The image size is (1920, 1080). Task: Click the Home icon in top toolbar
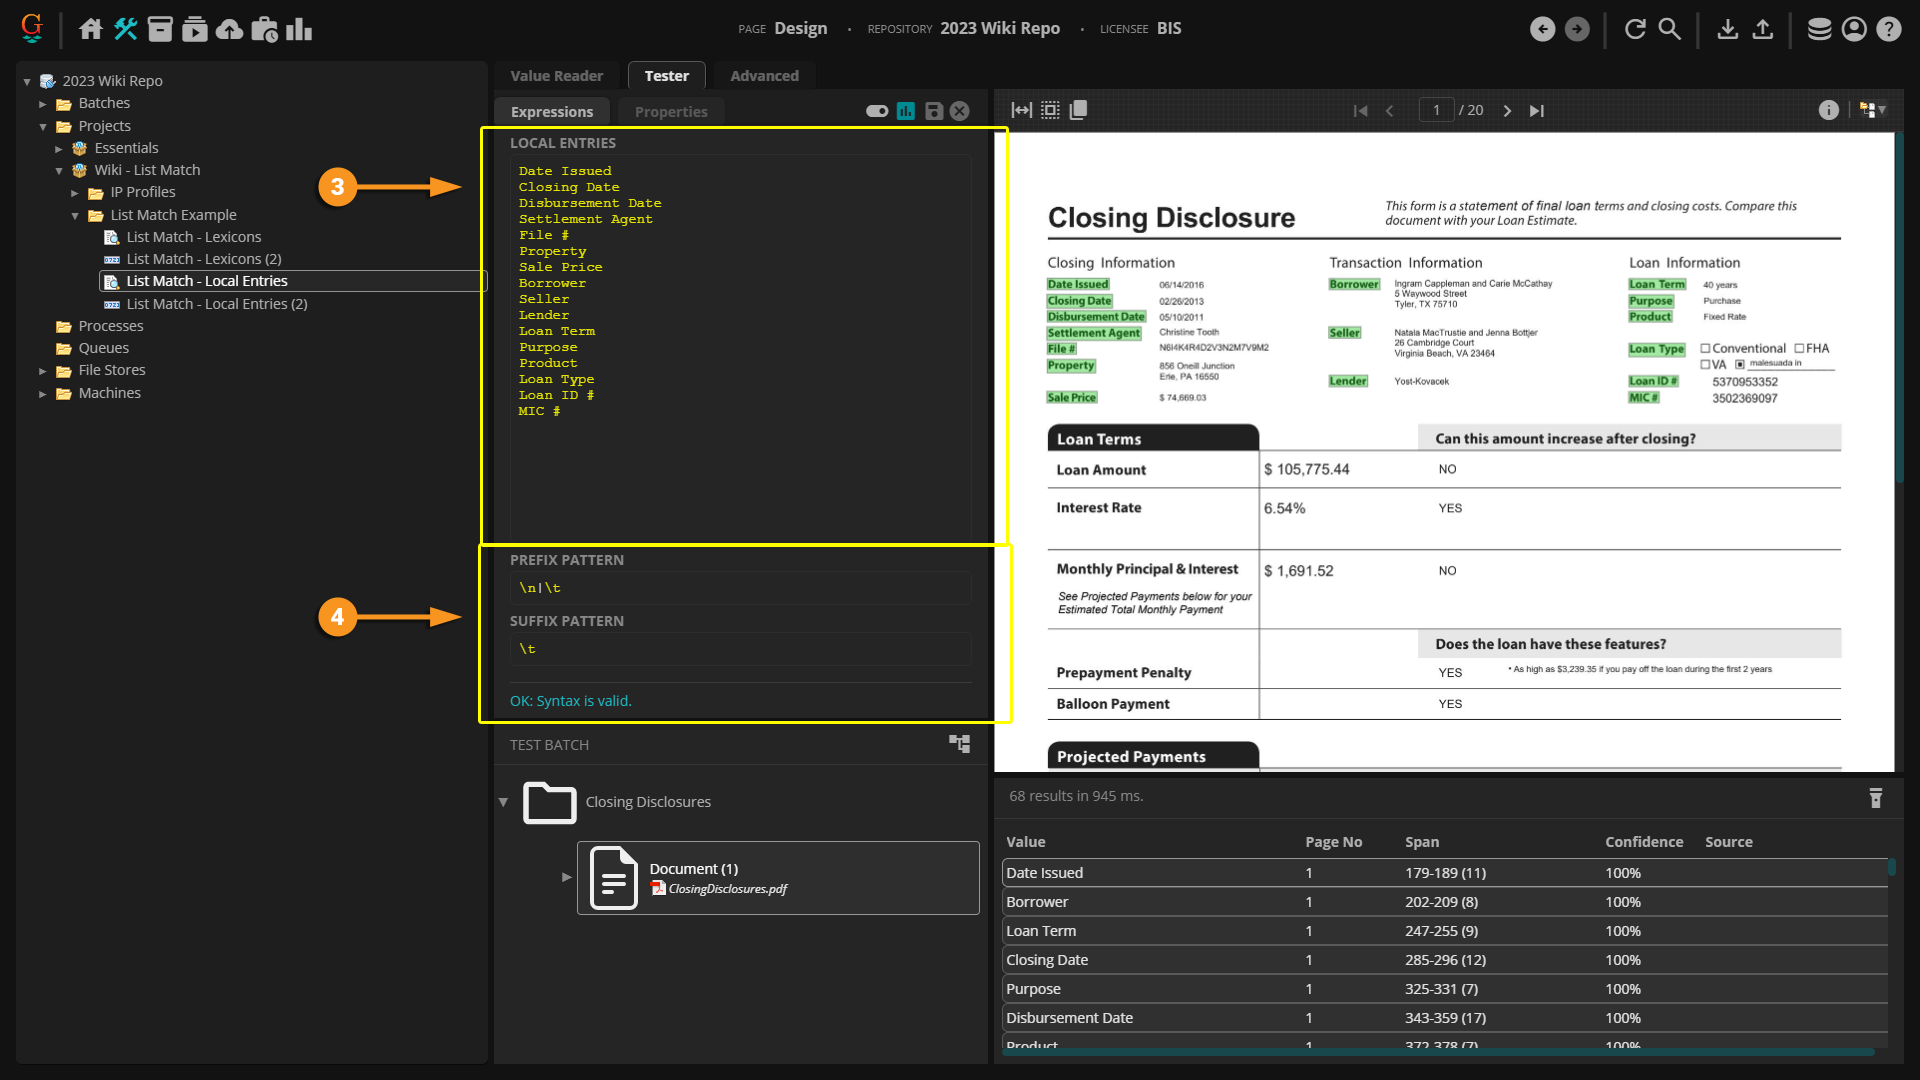[x=91, y=29]
